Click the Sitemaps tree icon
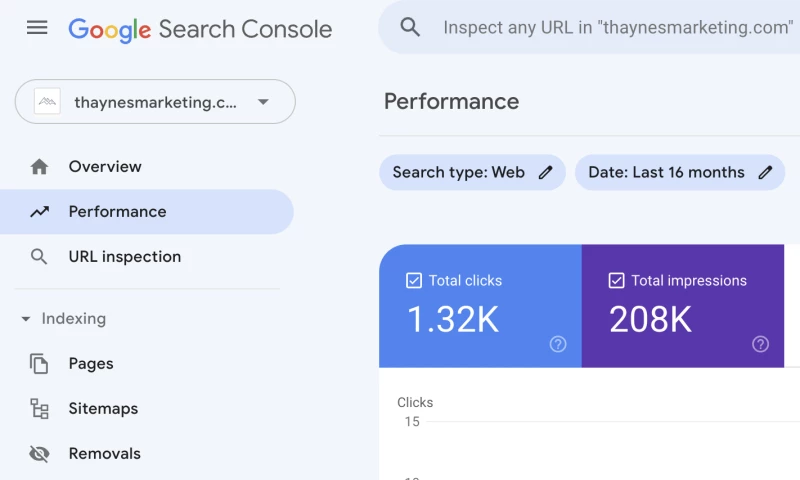Image resolution: width=800 pixels, height=480 pixels. (x=39, y=409)
